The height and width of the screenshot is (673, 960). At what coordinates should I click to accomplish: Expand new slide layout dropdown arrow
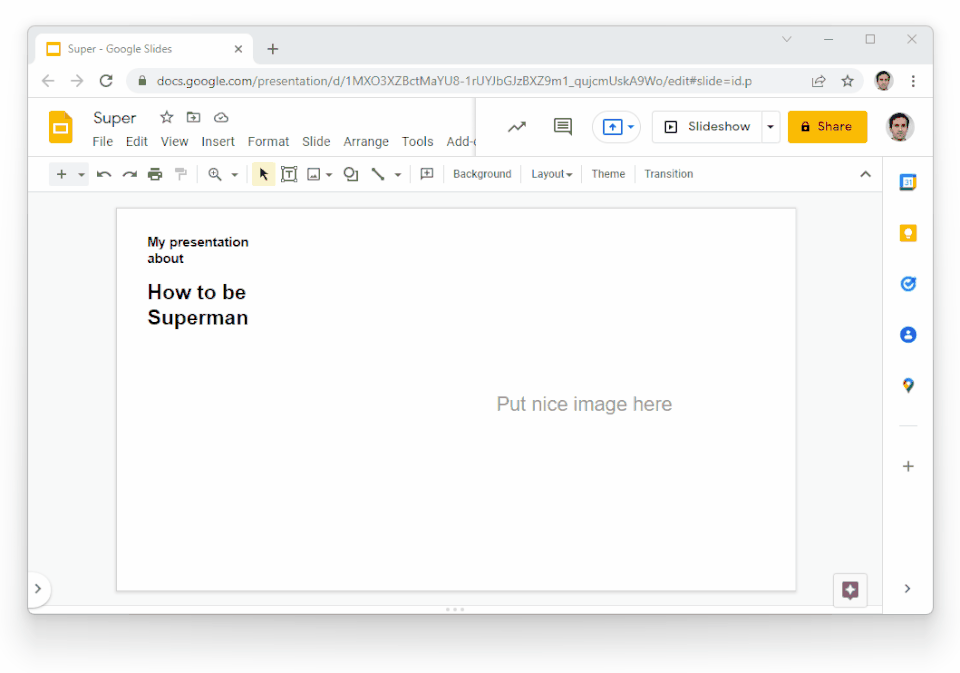tap(81, 175)
